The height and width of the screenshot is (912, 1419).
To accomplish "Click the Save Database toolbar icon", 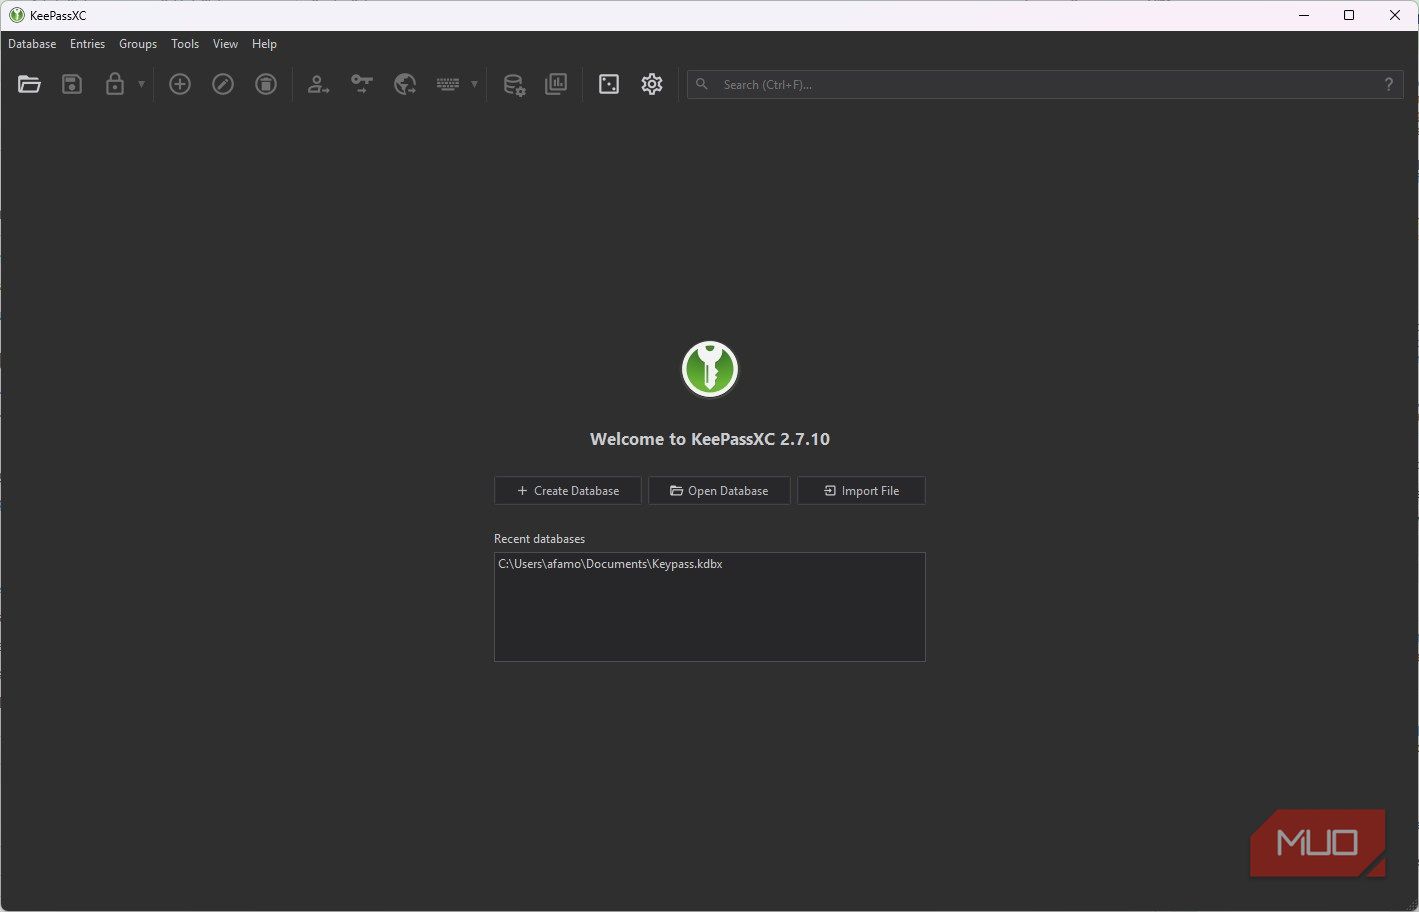I will coord(72,85).
